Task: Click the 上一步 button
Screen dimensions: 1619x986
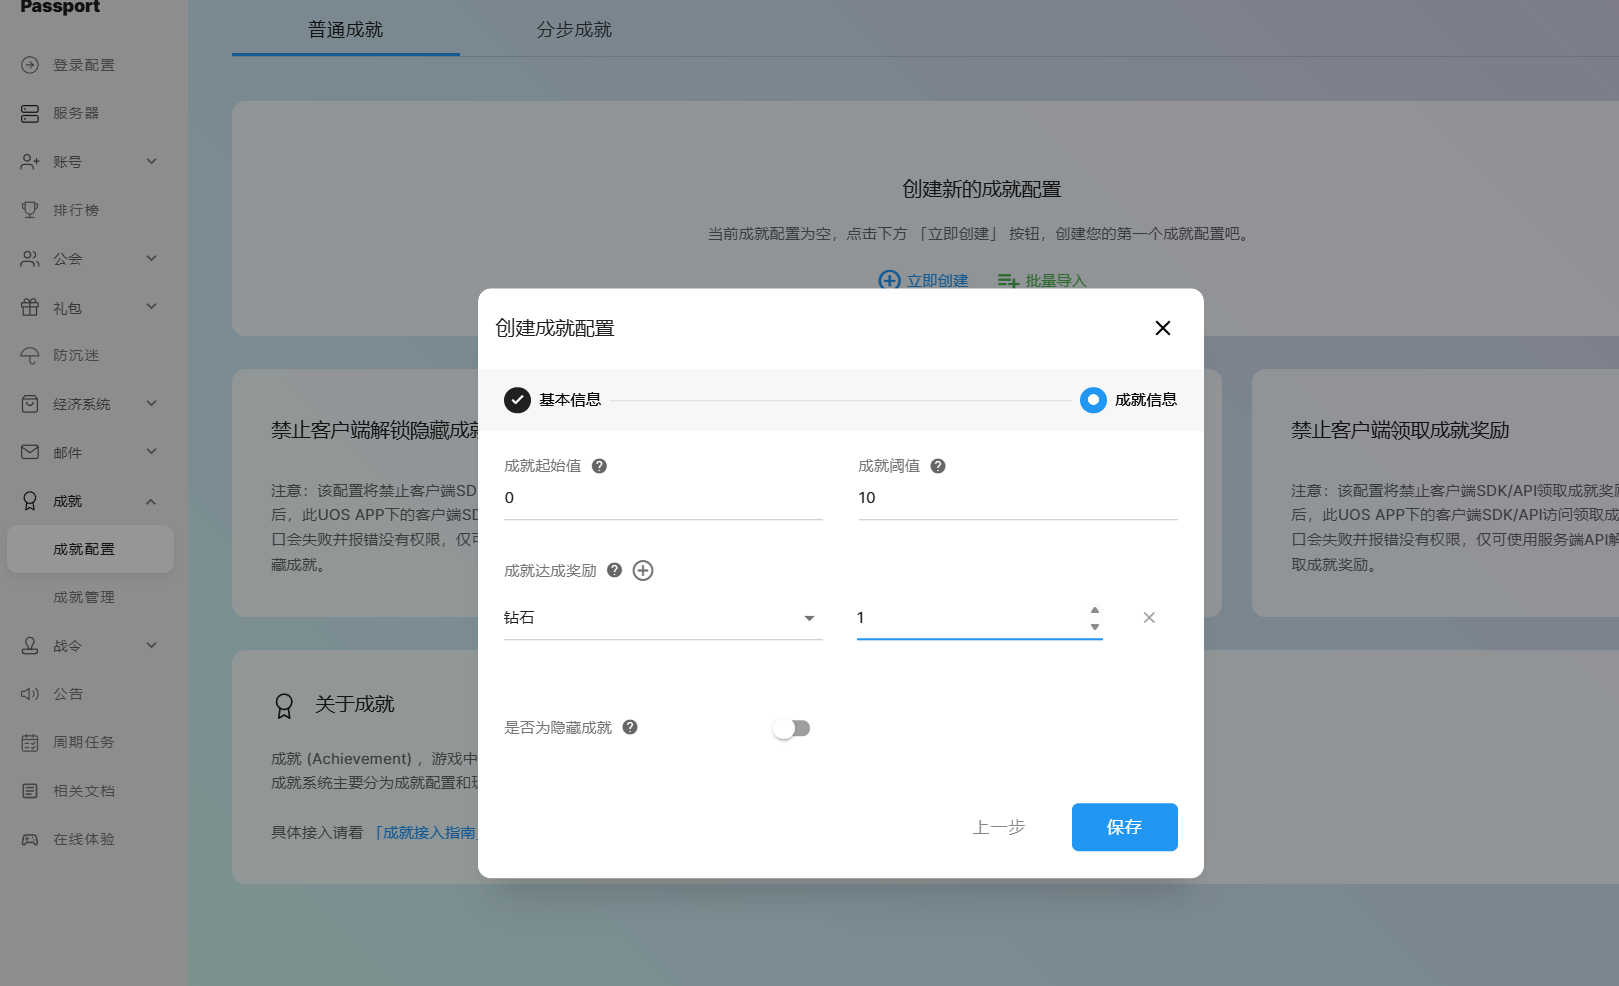Action: (998, 827)
